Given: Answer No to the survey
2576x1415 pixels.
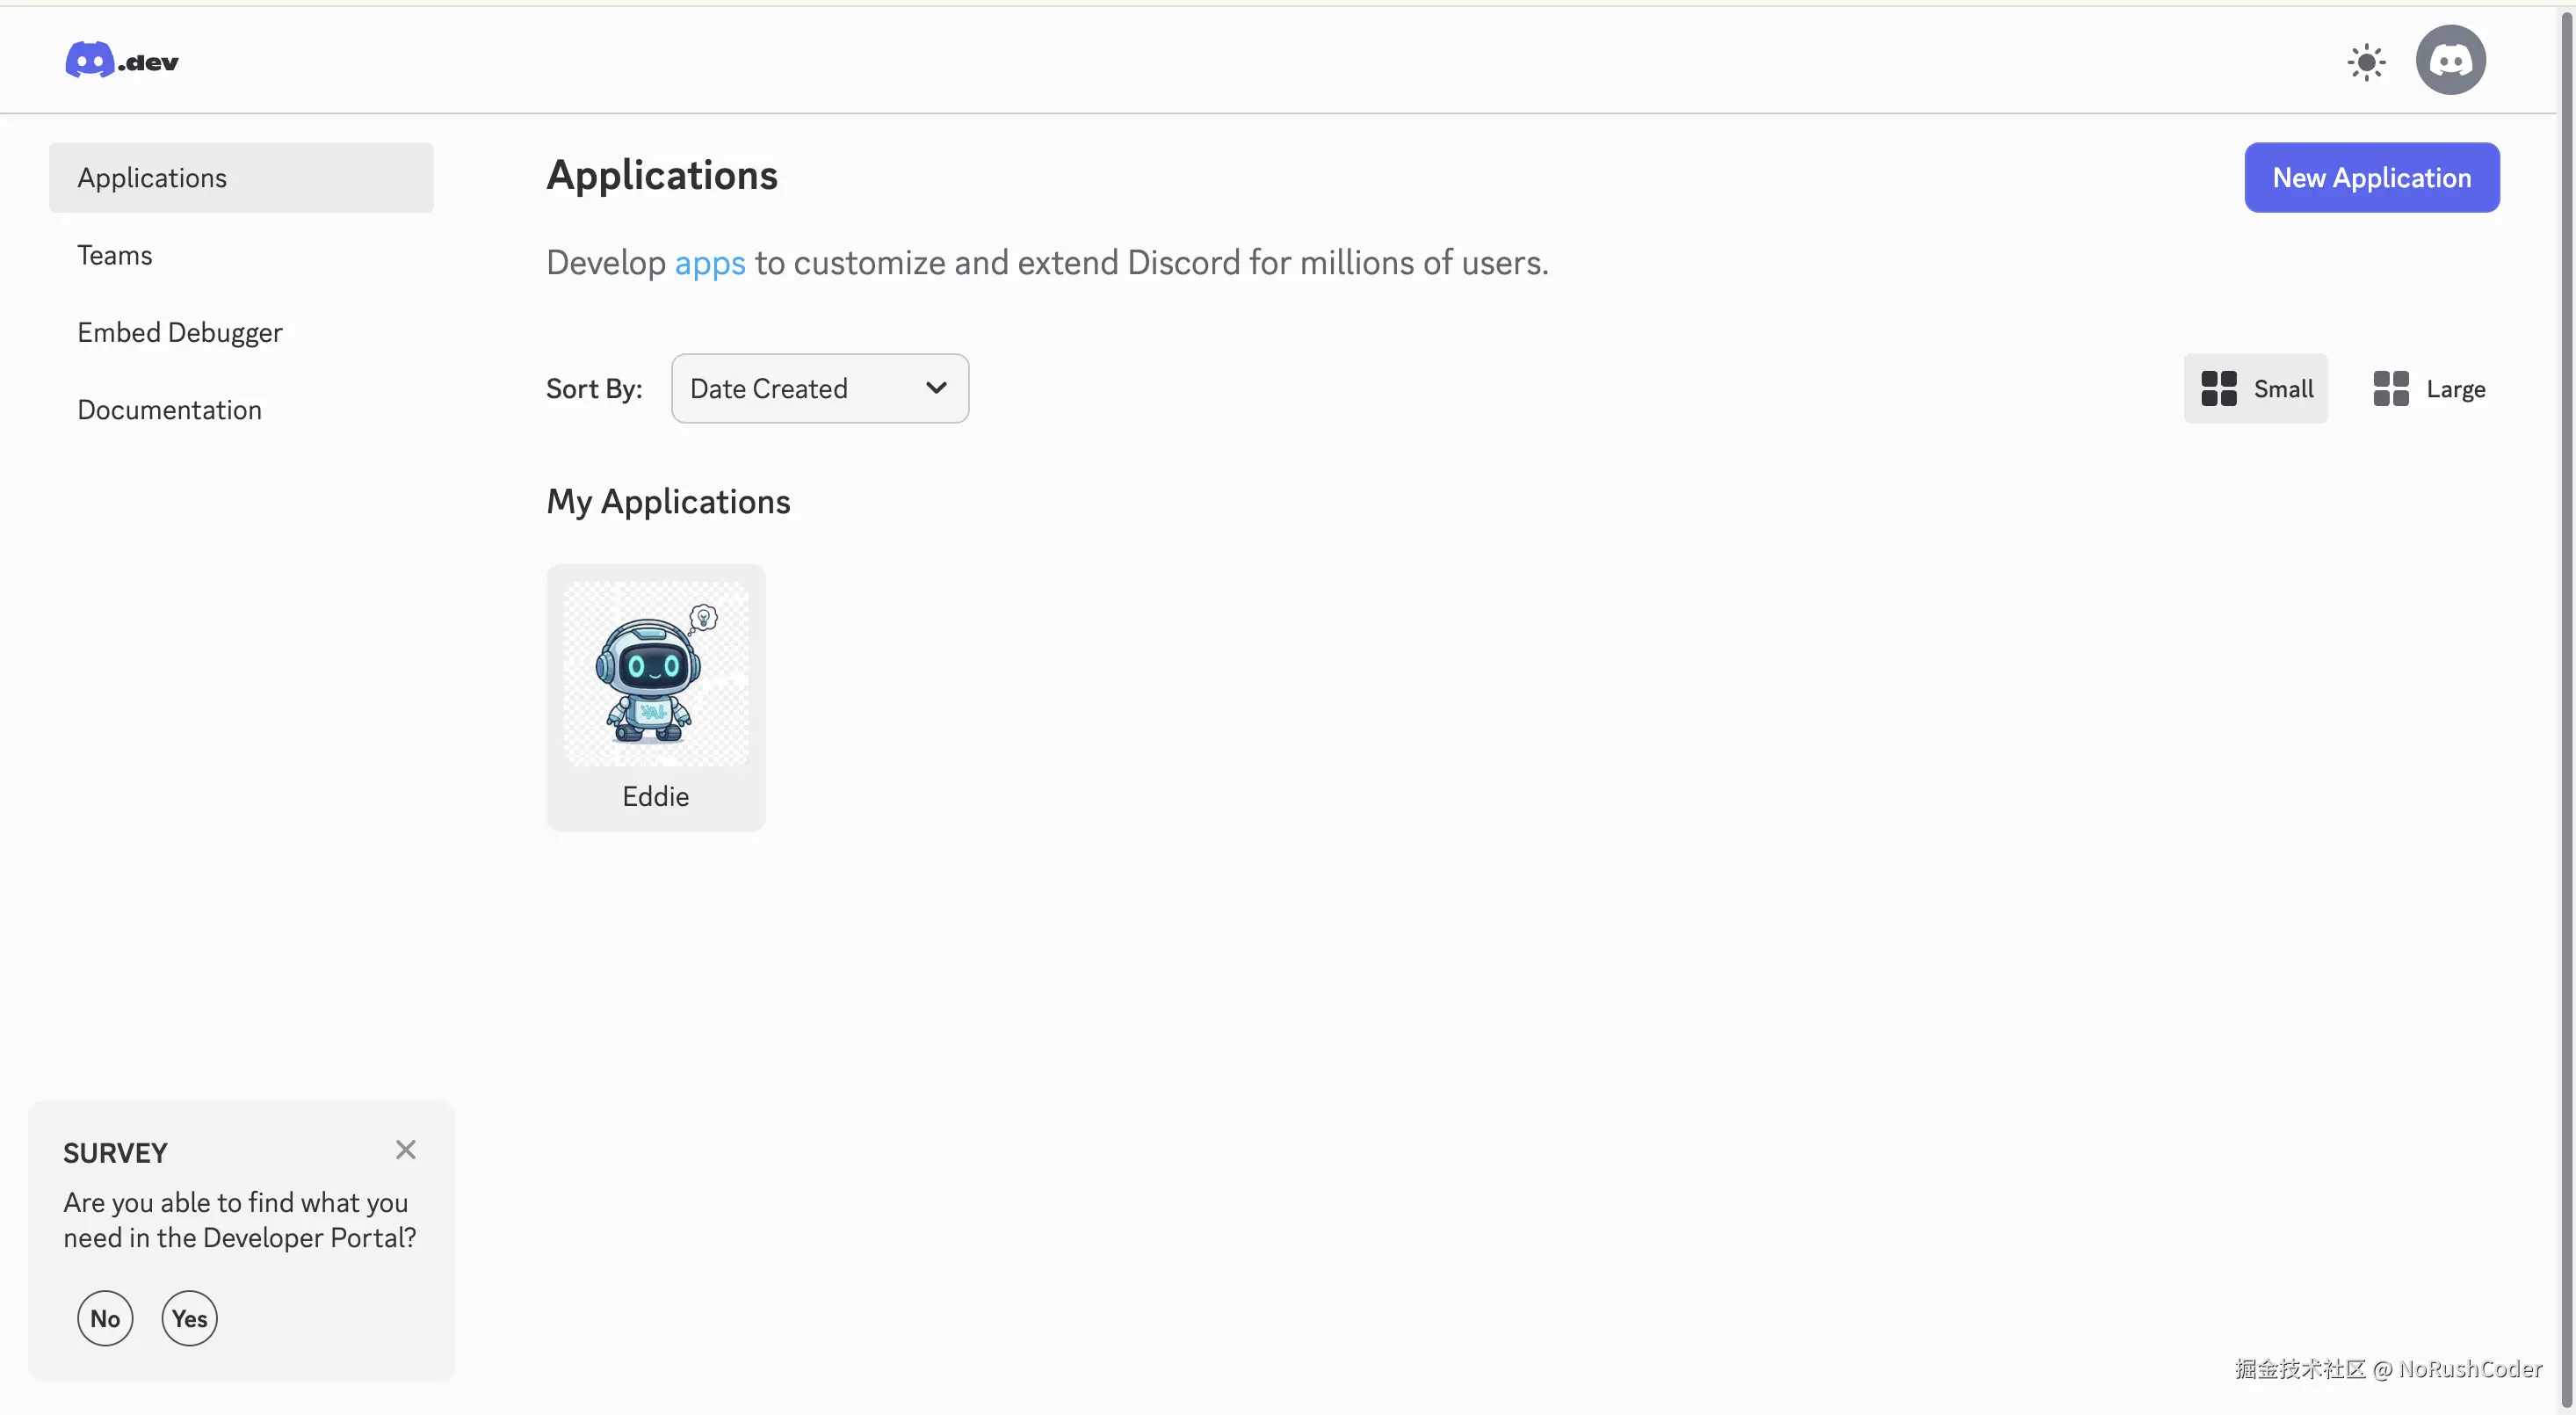Looking at the screenshot, I should point(105,1318).
